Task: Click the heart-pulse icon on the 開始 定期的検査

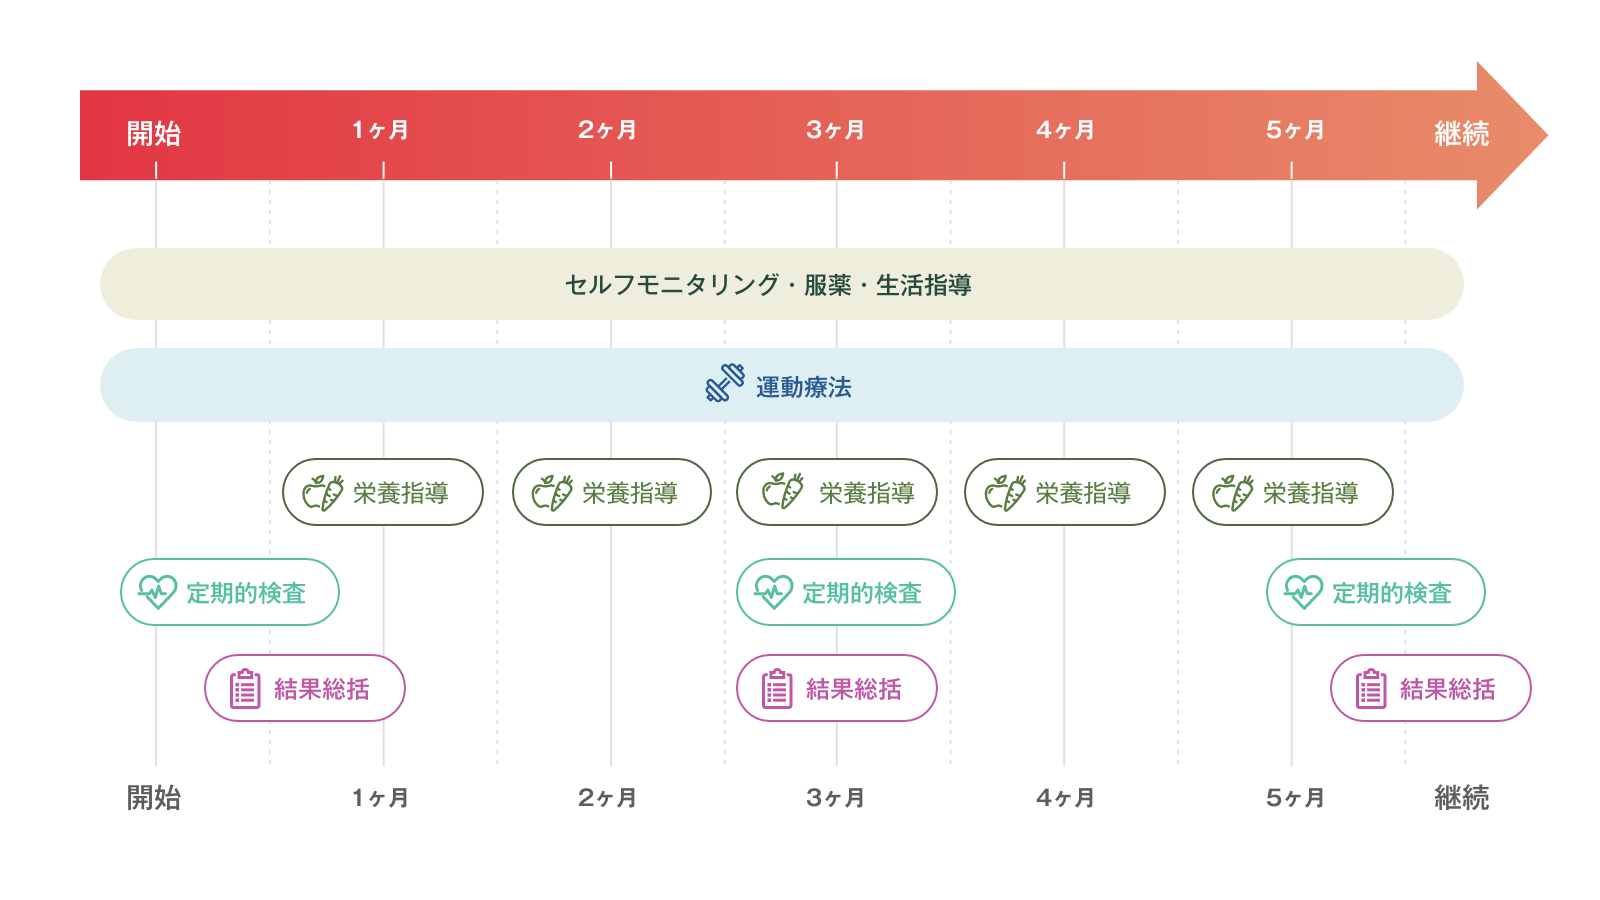Action: pos(157,592)
